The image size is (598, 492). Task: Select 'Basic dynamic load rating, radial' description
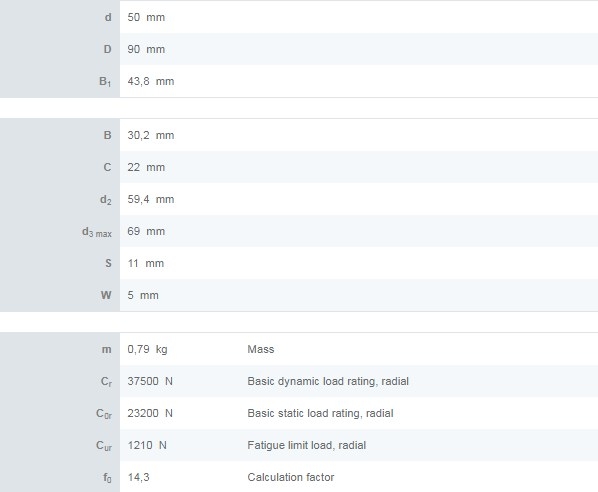(328, 381)
